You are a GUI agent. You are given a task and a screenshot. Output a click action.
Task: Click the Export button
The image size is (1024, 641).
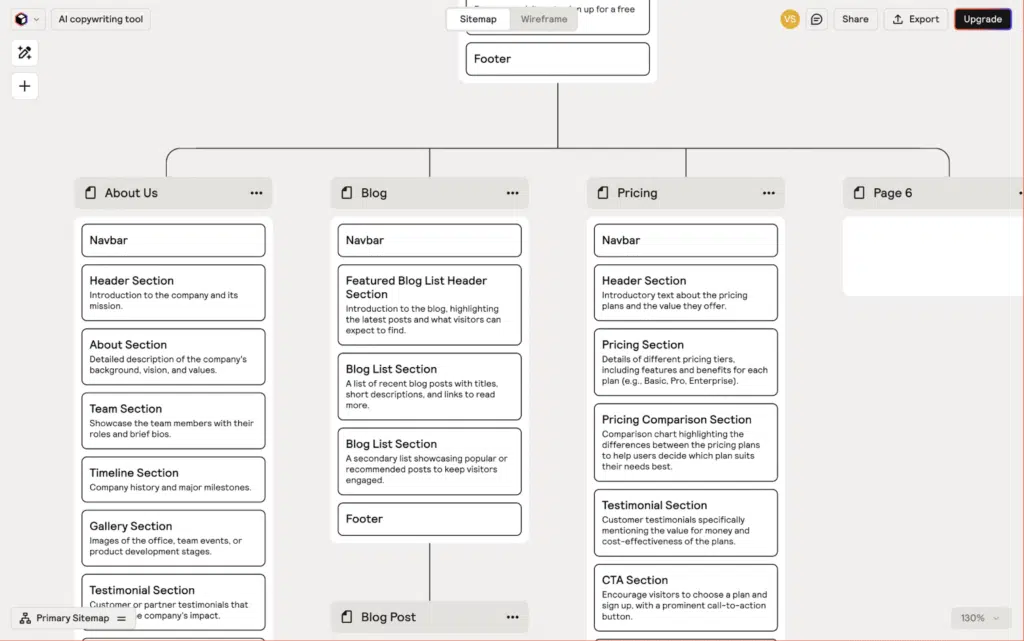pos(916,20)
